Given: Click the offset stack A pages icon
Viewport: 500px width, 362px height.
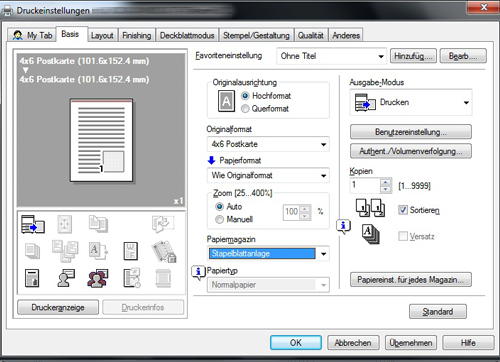Looking at the screenshot, I should click(x=370, y=234).
